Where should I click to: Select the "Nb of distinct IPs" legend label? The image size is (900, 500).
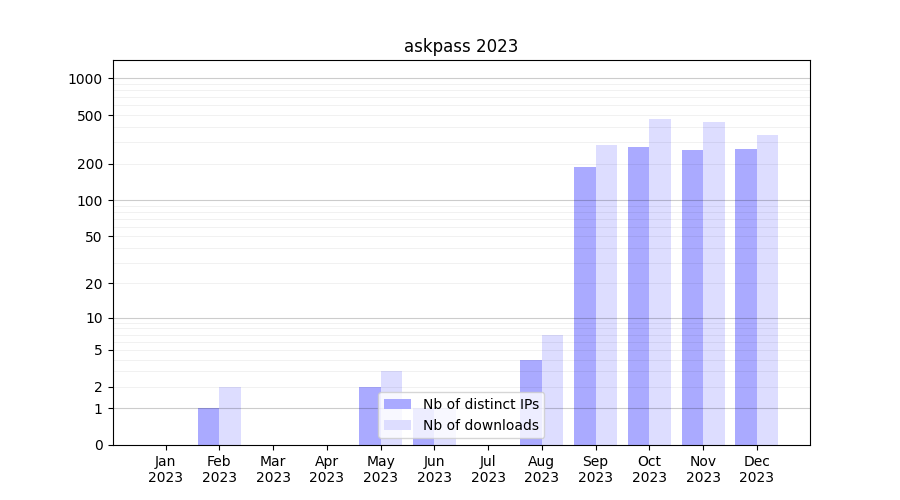tap(480, 404)
